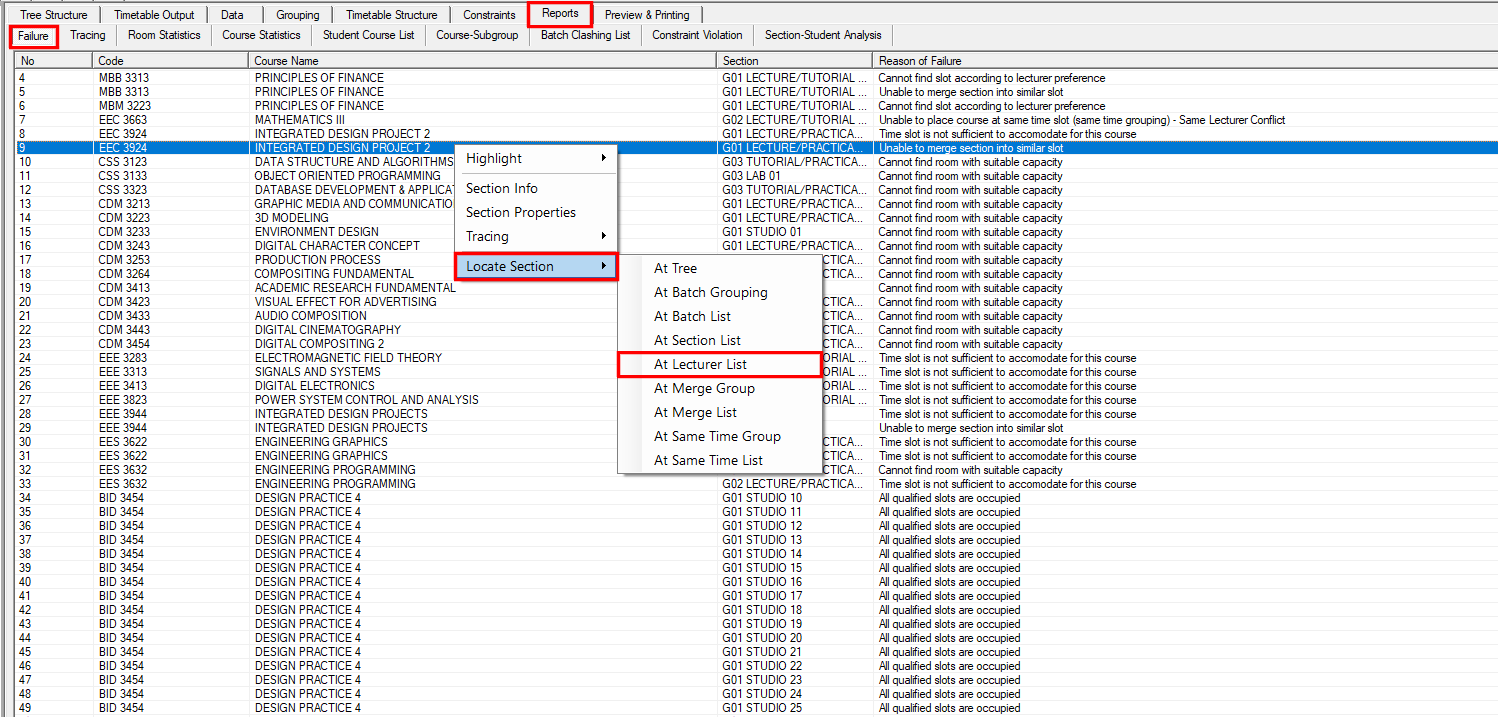Open the Tracing sub-tab
This screenshot has width=1498, height=717.
(x=88, y=35)
